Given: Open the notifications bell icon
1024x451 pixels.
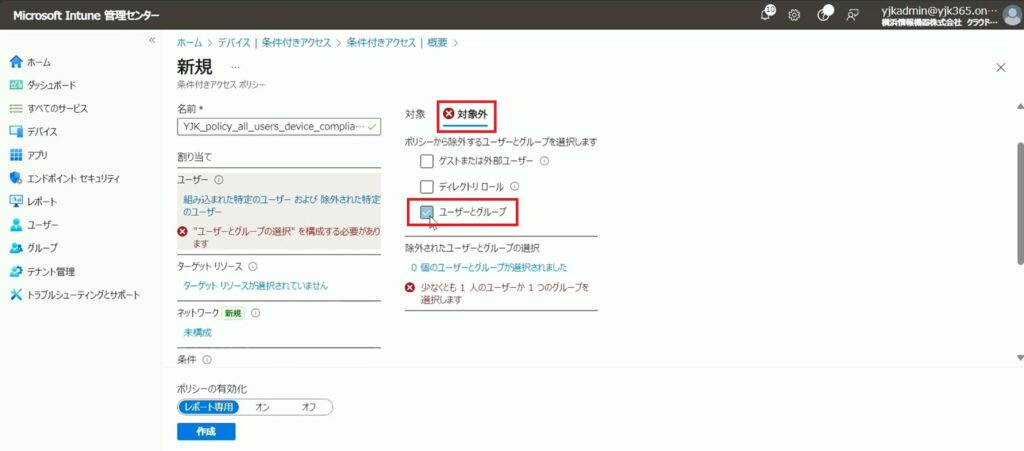Looking at the screenshot, I should click(767, 14).
